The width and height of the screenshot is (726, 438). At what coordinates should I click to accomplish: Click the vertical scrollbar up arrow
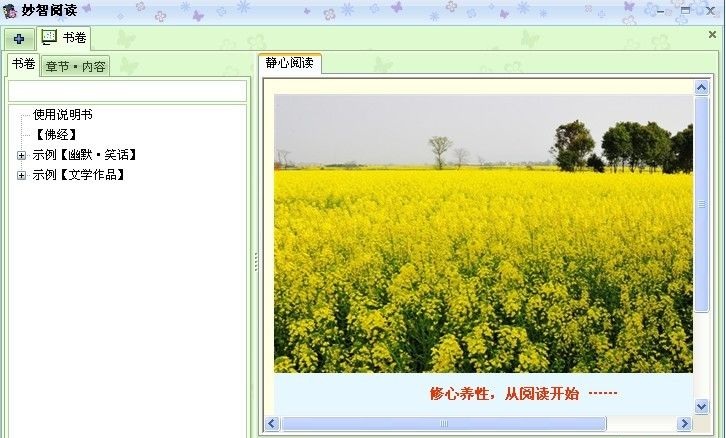pyautogui.click(x=702, y=88)
